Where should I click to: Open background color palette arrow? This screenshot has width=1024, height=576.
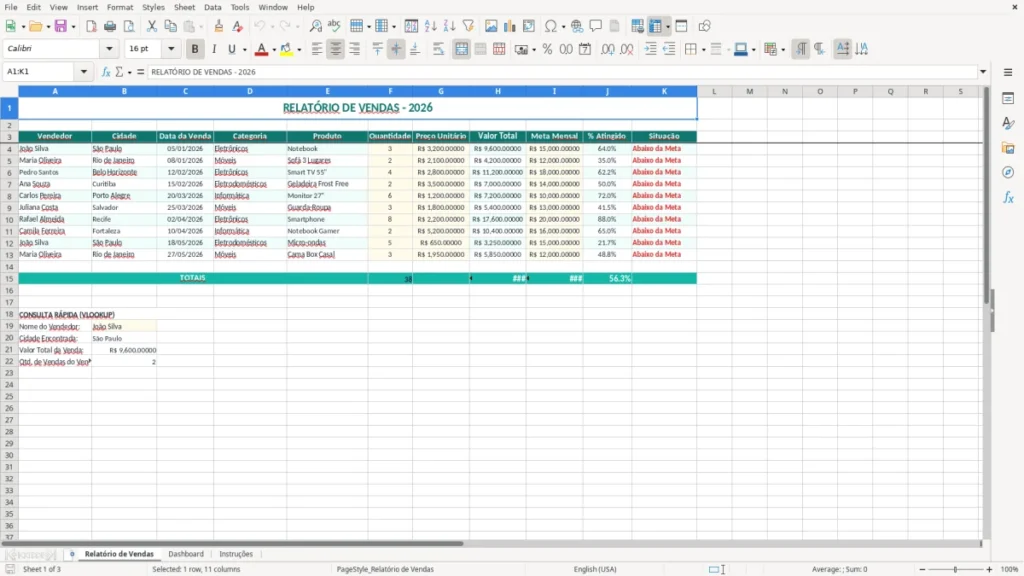pyautogui.click(x=299, y=50)
